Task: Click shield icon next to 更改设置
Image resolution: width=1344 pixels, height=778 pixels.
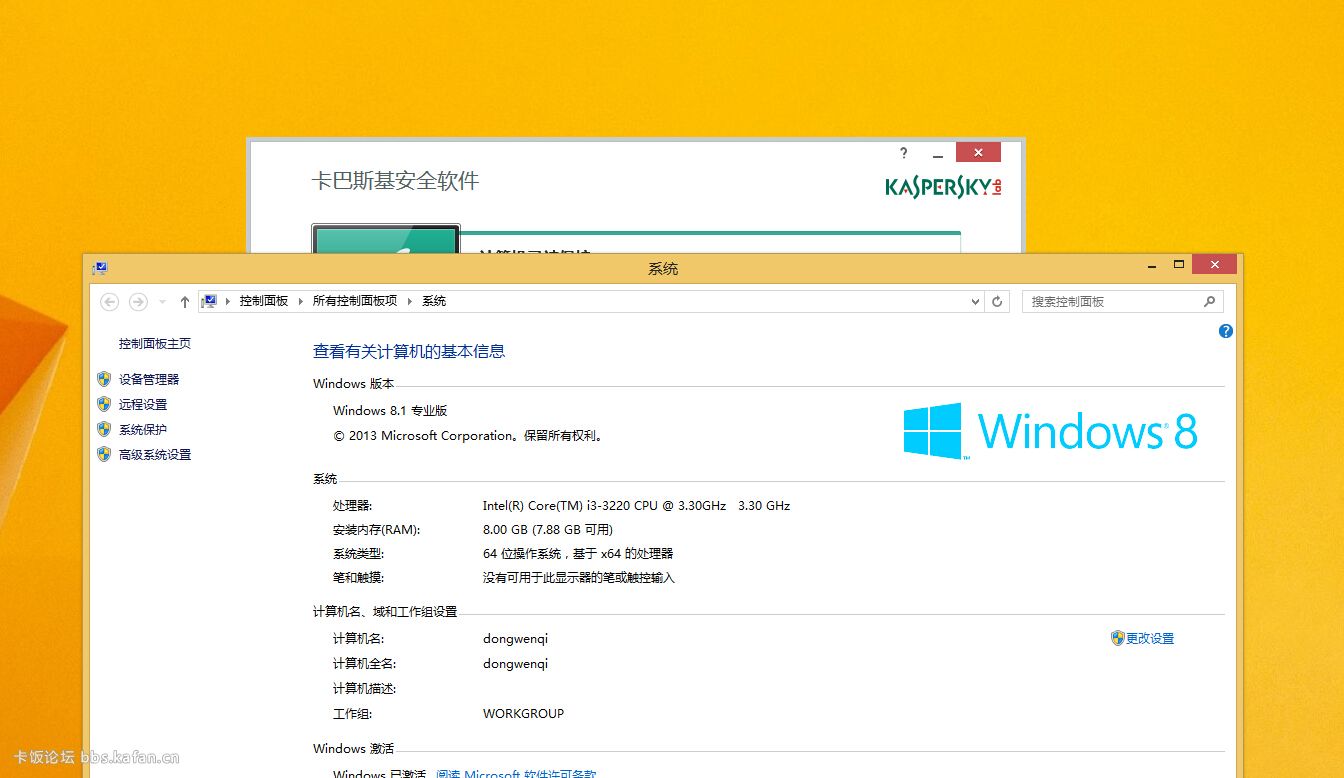Action: pos(1118,638)
